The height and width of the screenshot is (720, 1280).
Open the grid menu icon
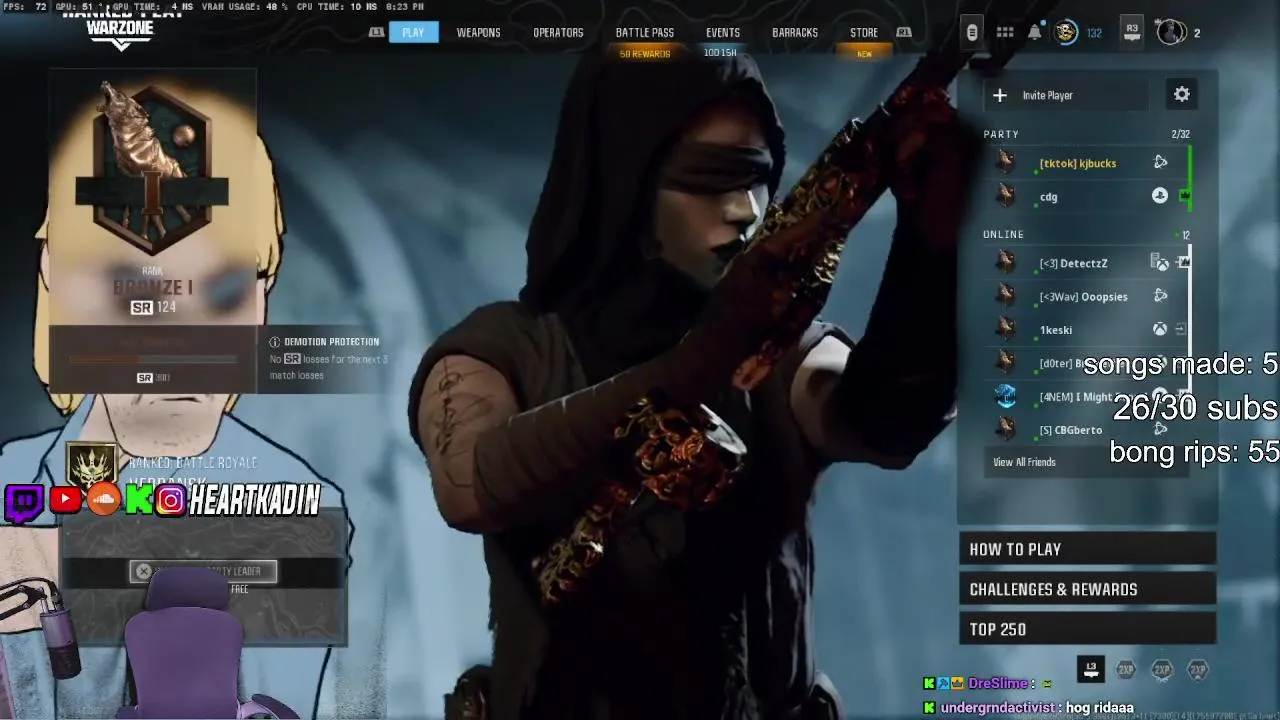pos(1005,33)
